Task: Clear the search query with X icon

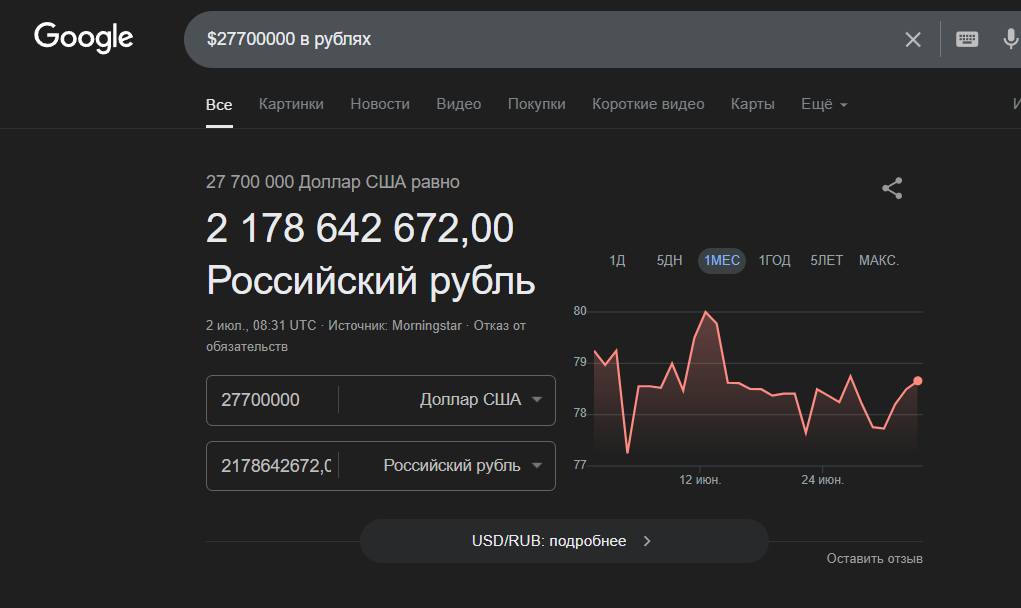Action: click(913, 39)
